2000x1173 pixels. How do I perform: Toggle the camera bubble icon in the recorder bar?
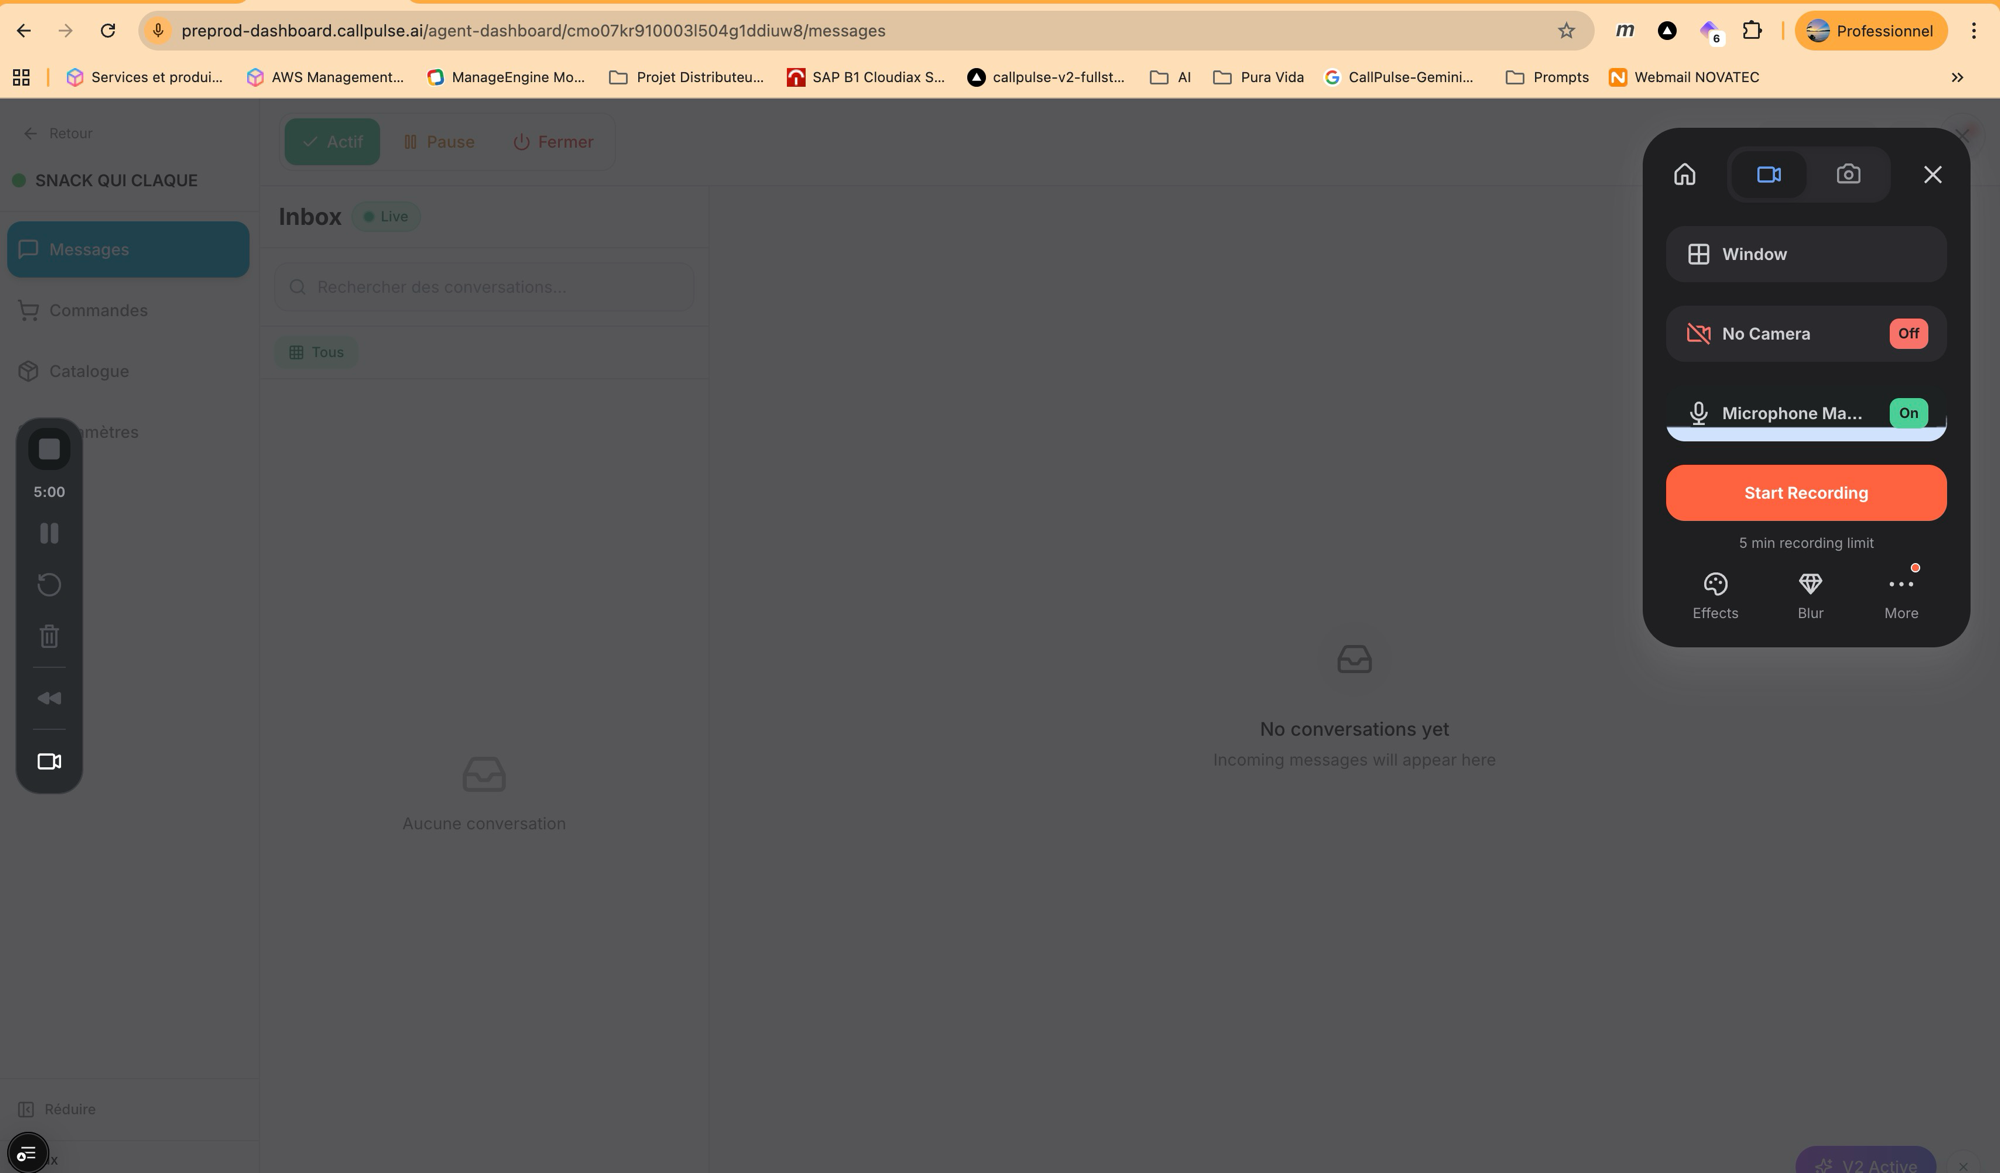[49, 762]
